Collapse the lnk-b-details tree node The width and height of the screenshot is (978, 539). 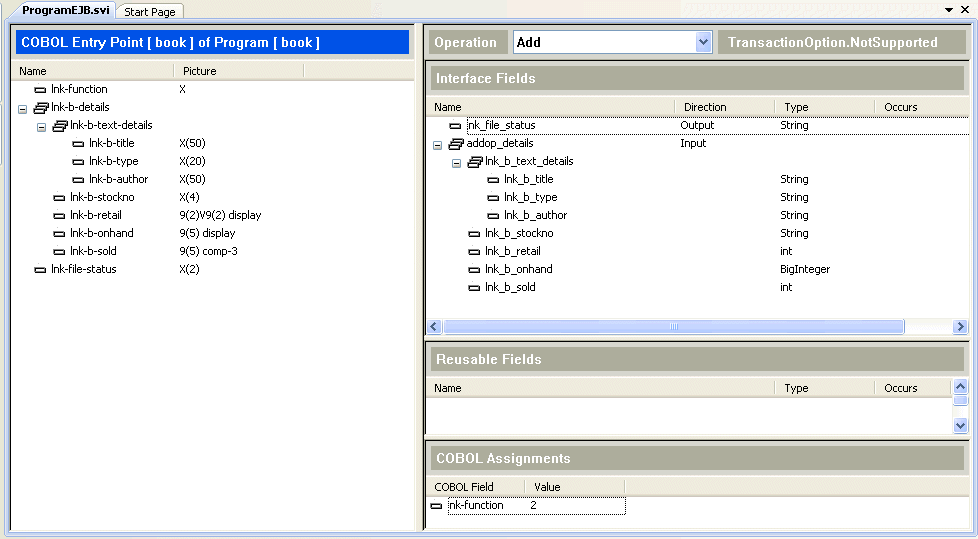point(23,108)
